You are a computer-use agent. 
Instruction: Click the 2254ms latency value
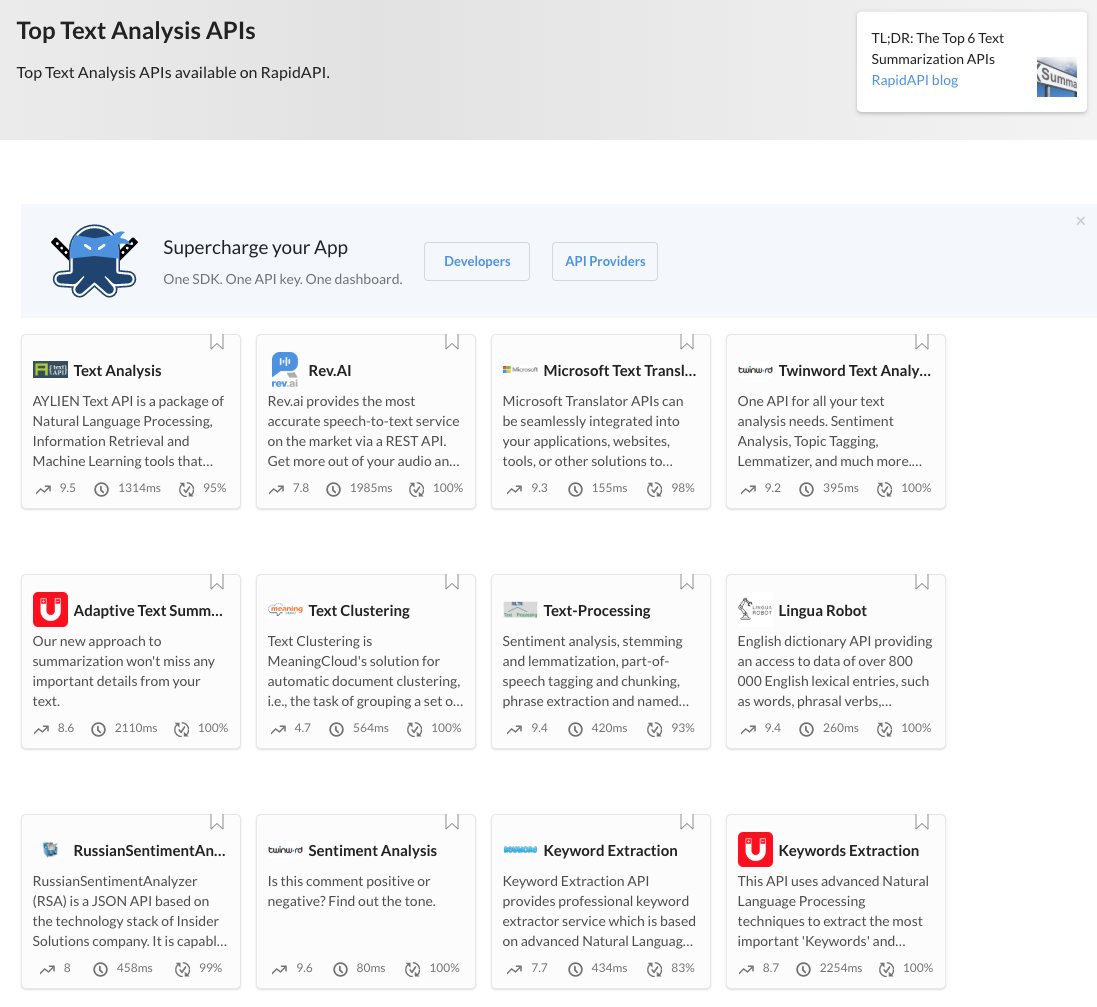click(841, 968)
